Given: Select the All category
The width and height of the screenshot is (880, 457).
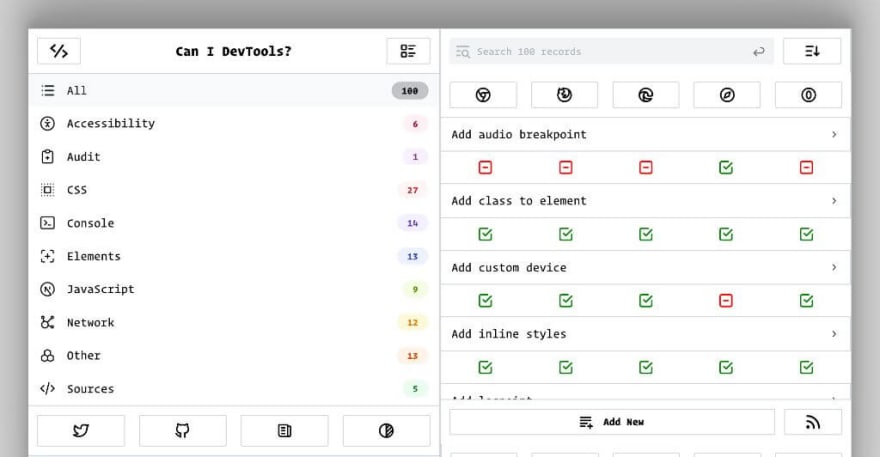Looking at the screenshot, I should [234, 90].
